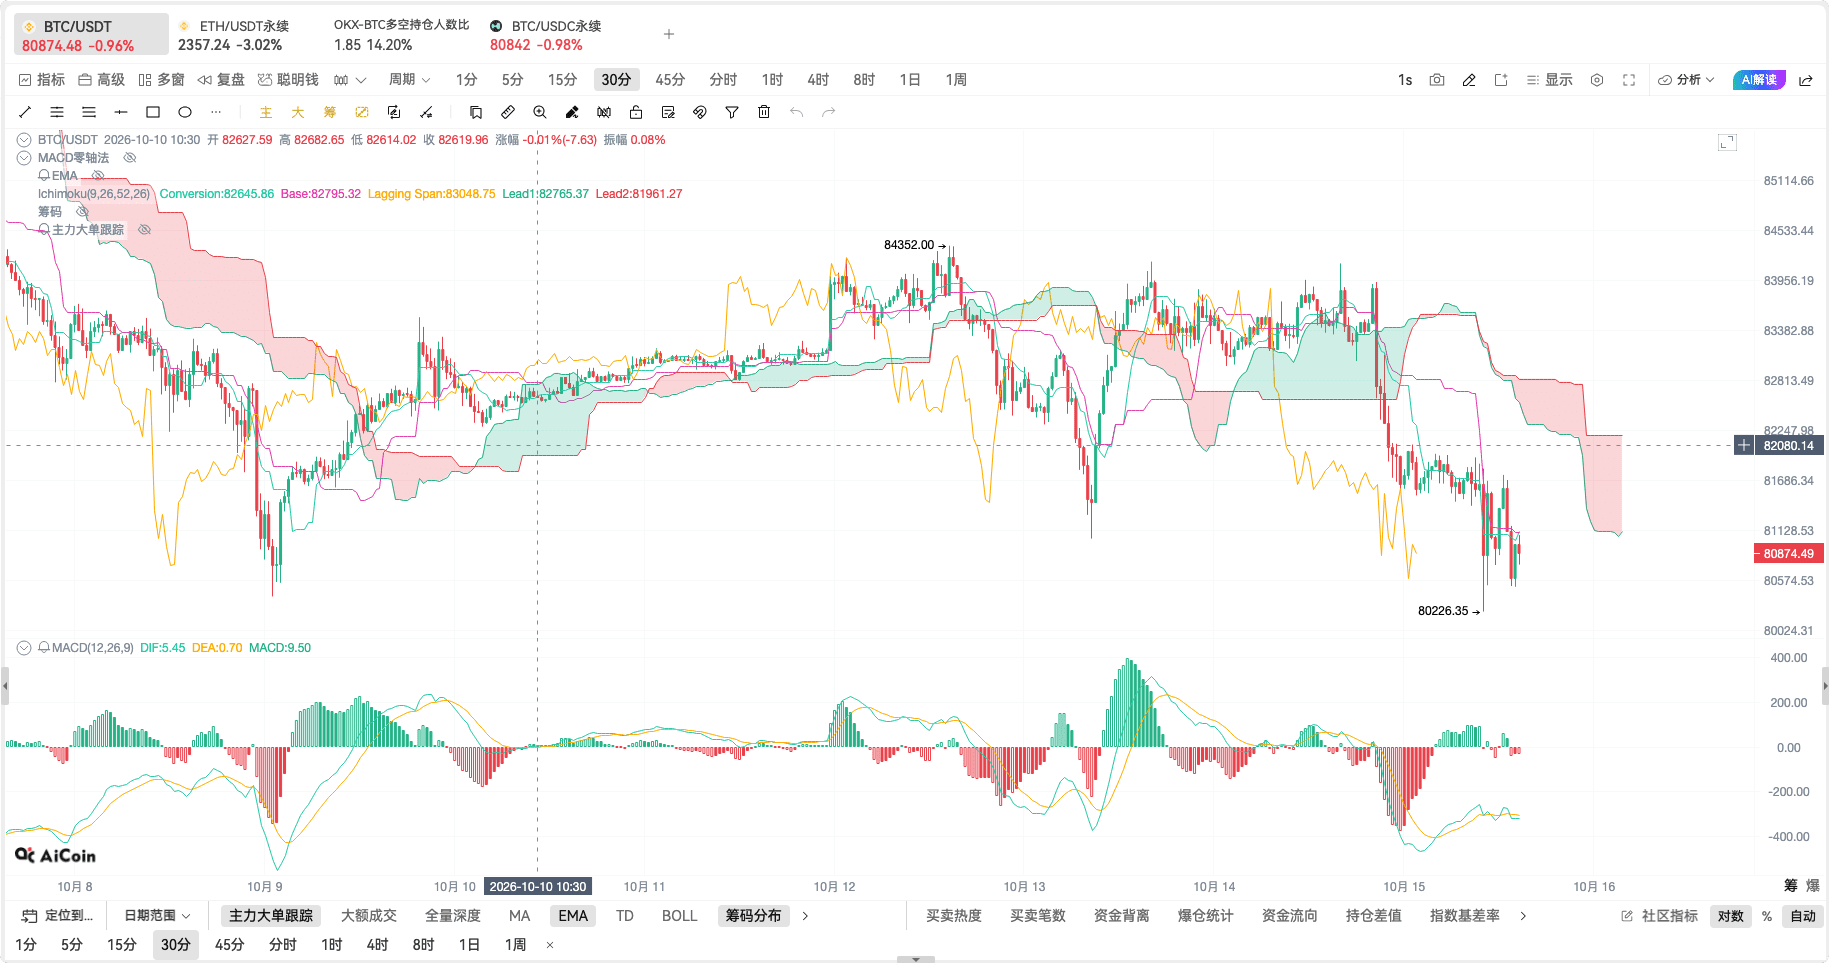Click the pencil edit icon
Screen dimensions: 1829x963
coord(1469,80)
